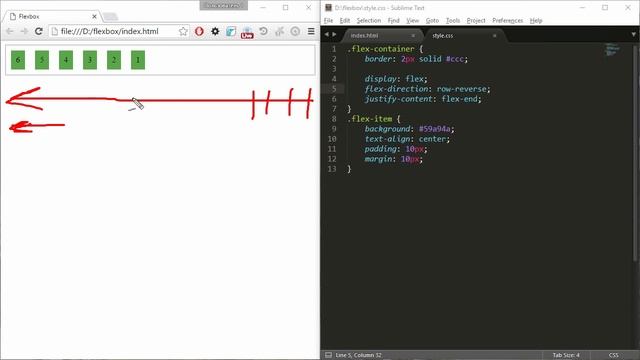Viewport: 640px width, 360px height.
Task: Bookmark this page with the star icon
Action: [x=183, y=31]
